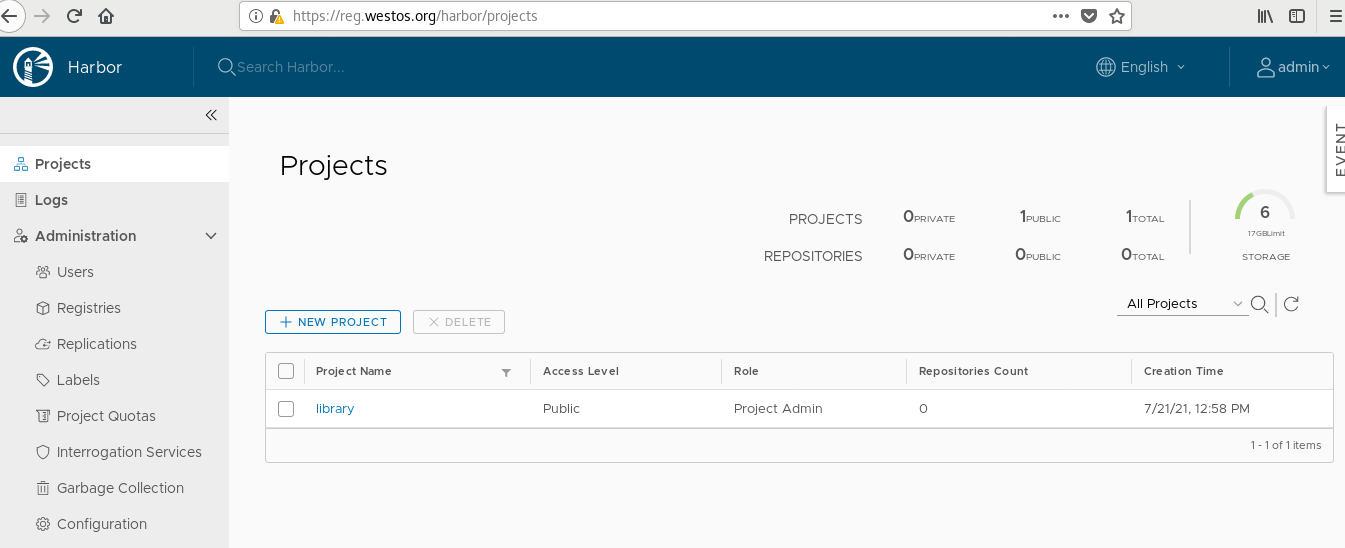
Task: Save page to Pocket
Action: [1089, 16]
